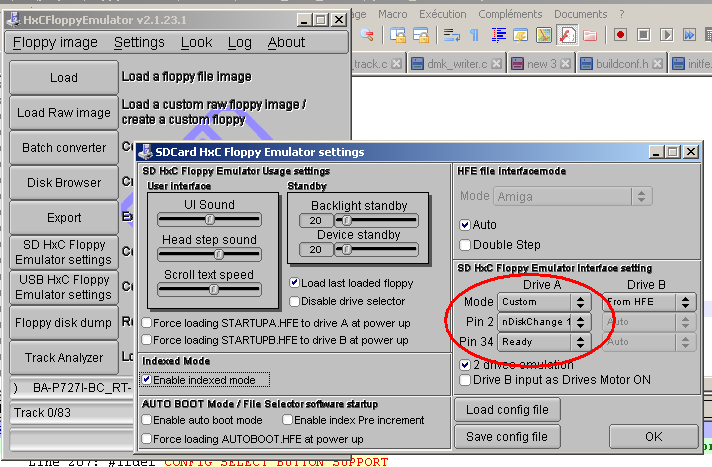Click the Load config file button
Screen dimensions: 712x467
507,410
